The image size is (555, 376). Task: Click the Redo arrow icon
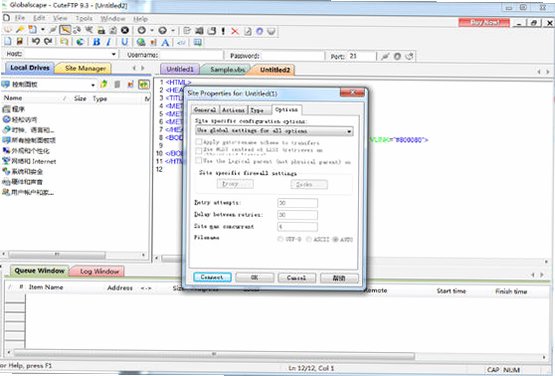[x=48, y=41]
